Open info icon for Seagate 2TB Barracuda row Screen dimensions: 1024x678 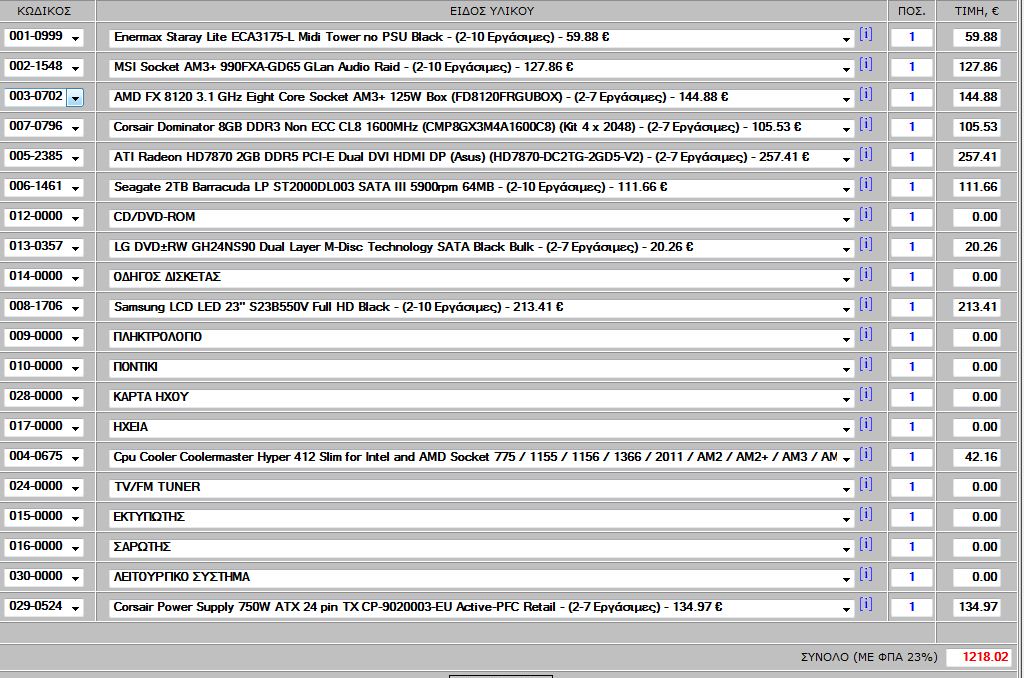865,184
